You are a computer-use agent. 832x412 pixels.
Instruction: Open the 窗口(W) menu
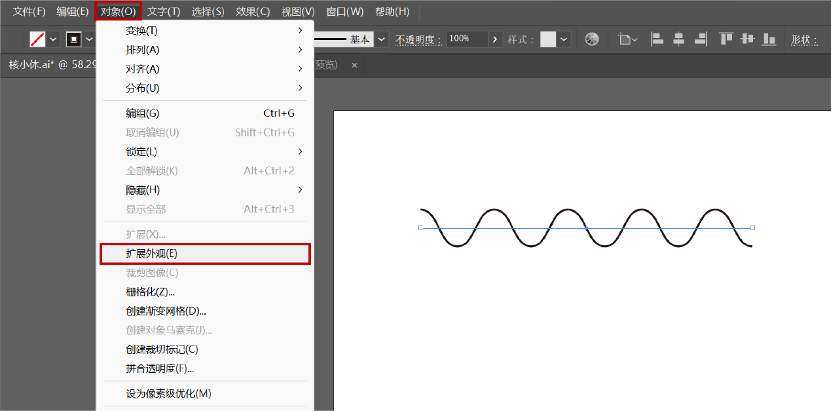click(x=345, y=11)
